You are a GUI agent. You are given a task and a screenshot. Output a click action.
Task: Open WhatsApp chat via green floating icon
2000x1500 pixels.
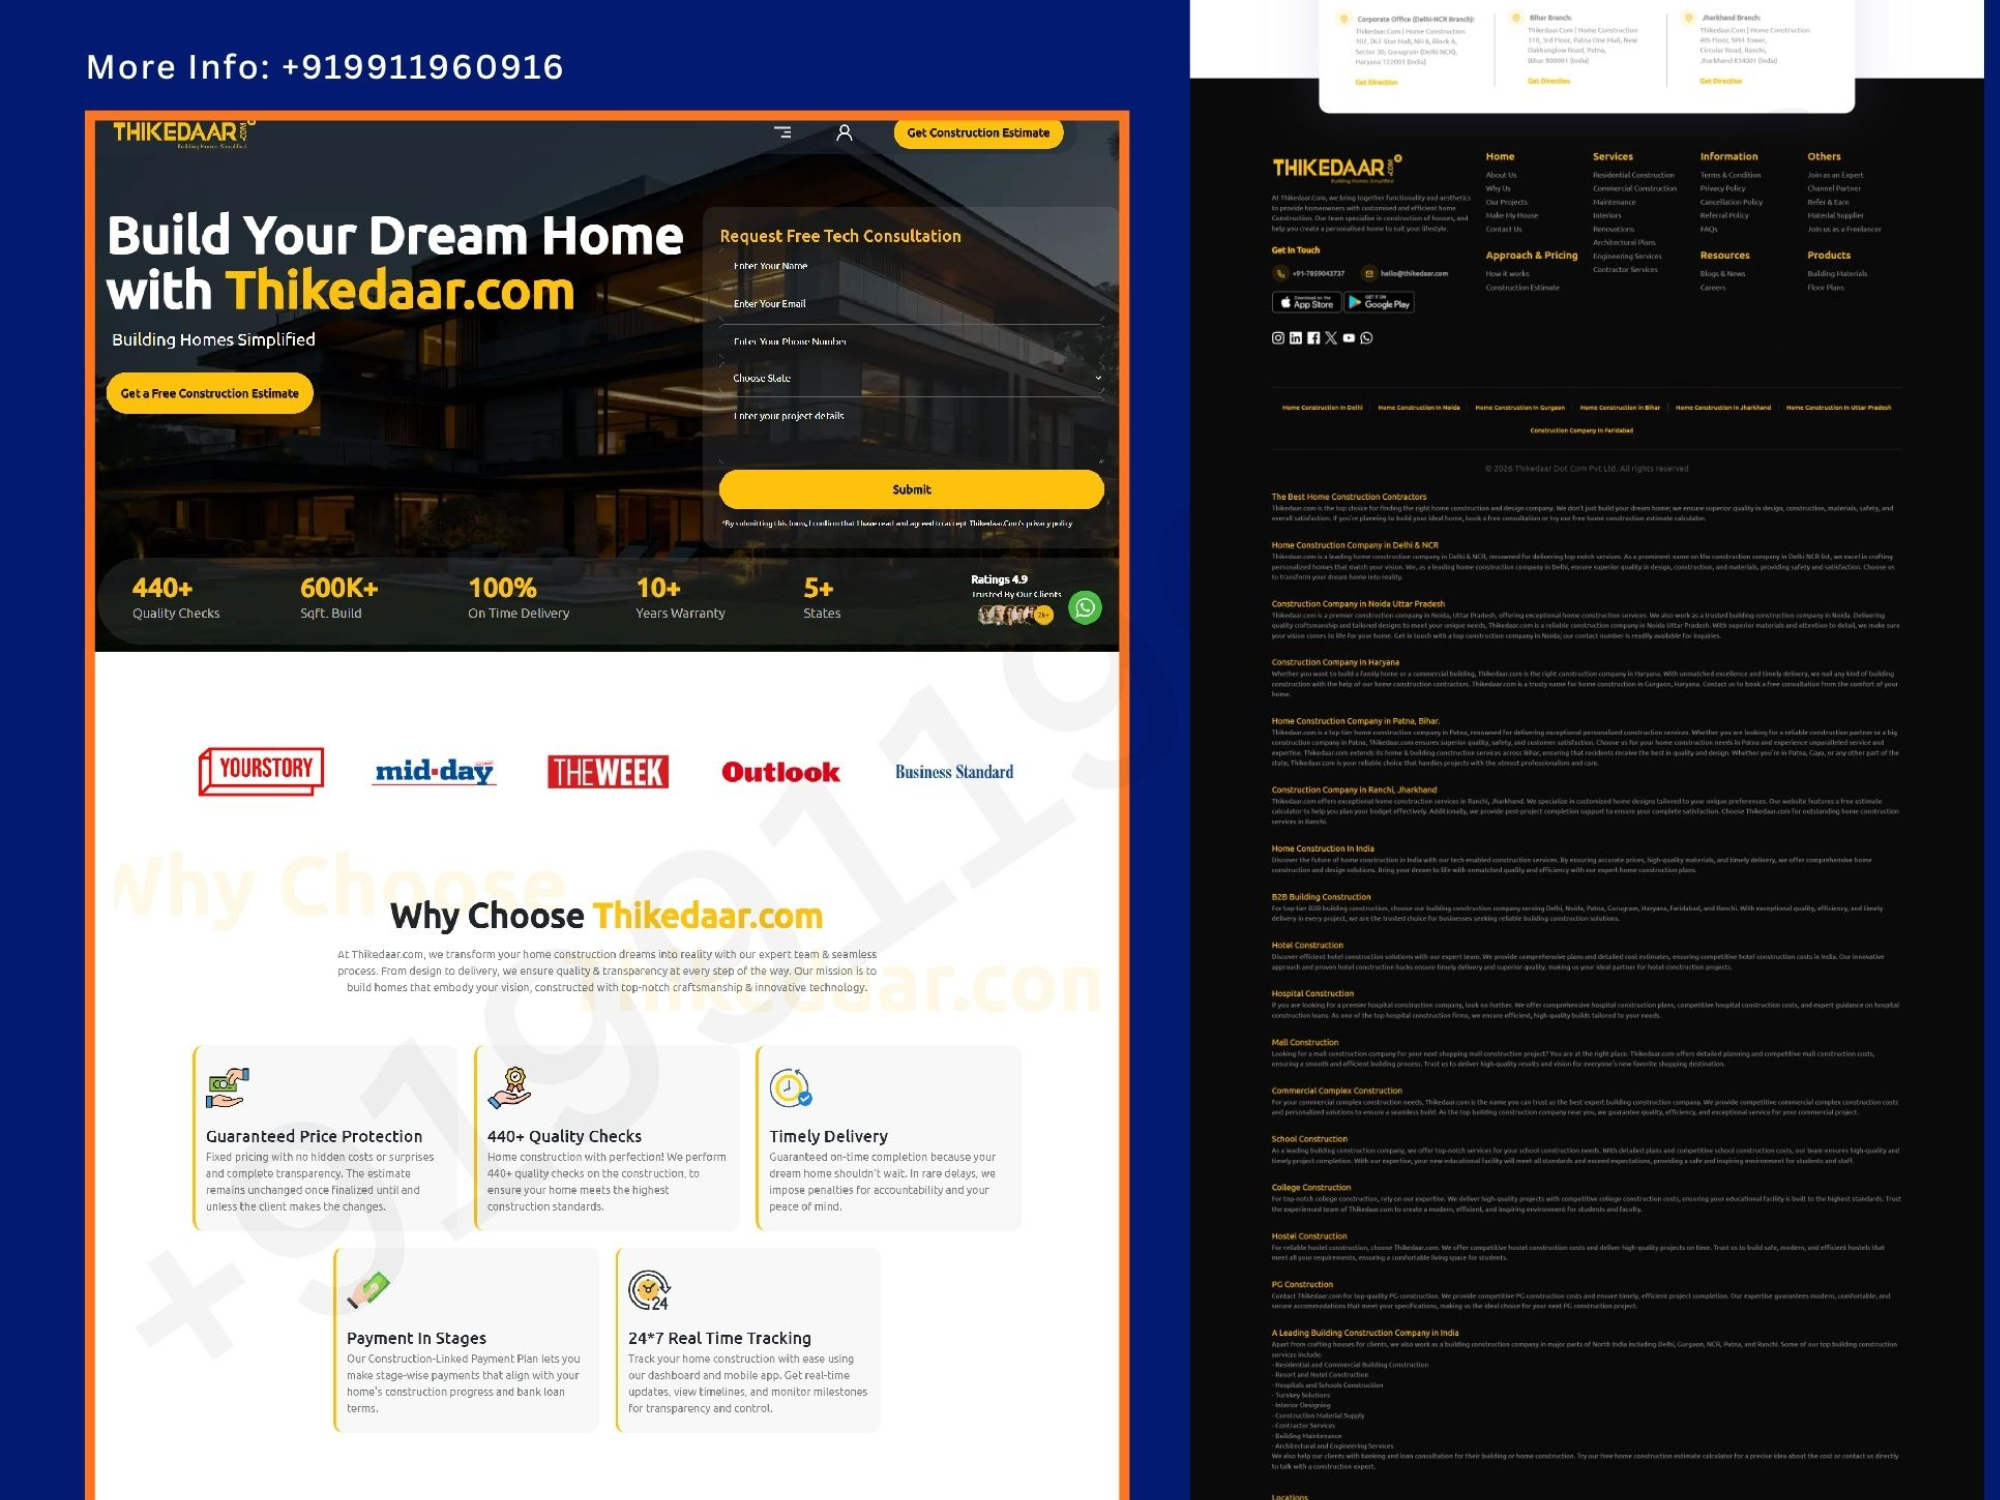pos(1086,606)
